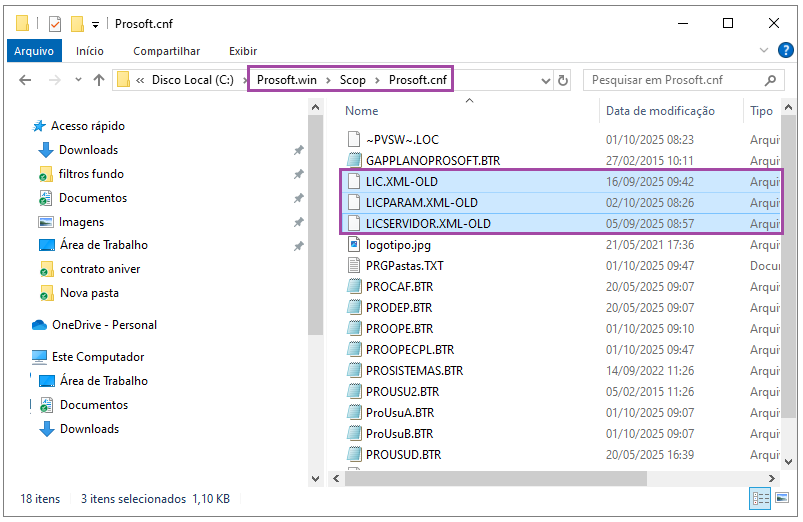Click the OneDrive cloud icon
This screenshot has height=522, width=803.
pos(40,325)
